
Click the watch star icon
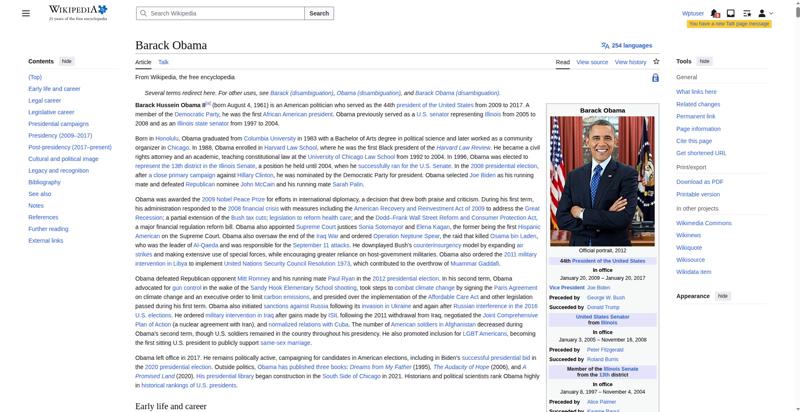pyautogui.click(x=657, y=62)
